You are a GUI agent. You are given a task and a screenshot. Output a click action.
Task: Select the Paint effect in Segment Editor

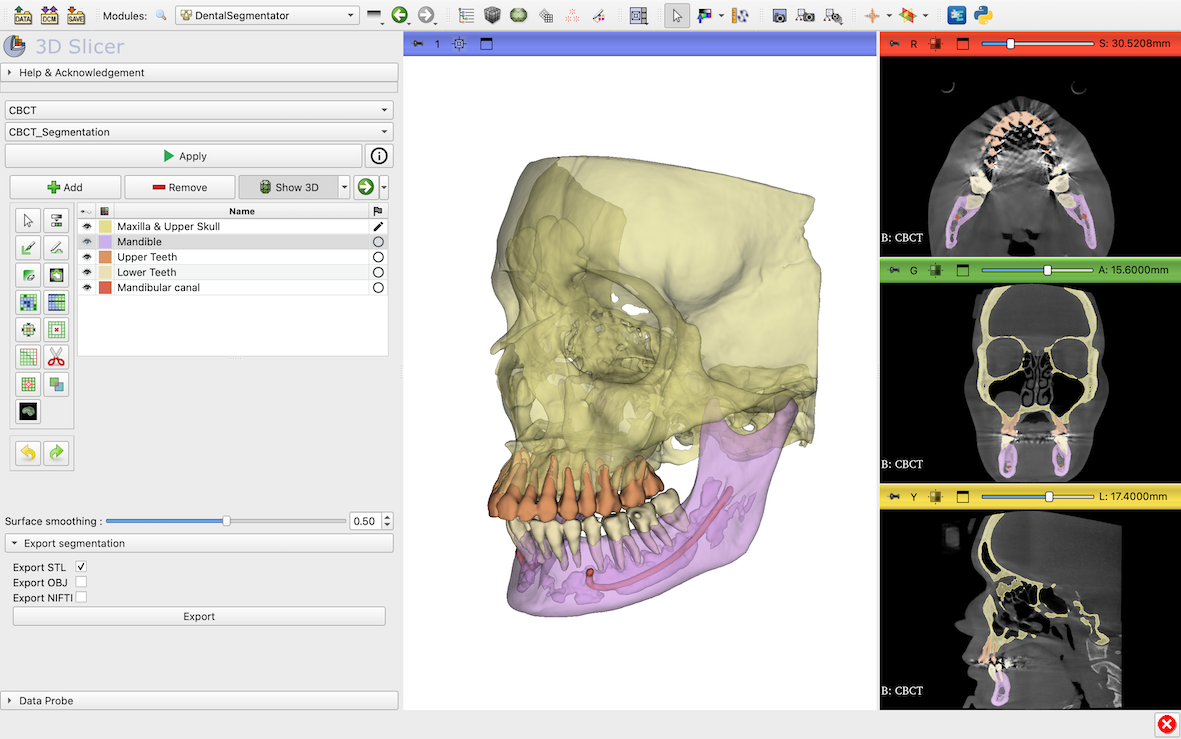click(28, 247)
